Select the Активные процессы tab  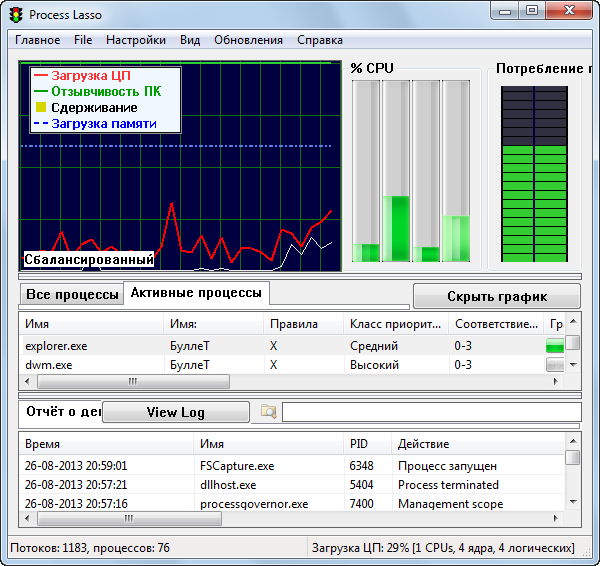pyautogui.click(x=197, y=293)
